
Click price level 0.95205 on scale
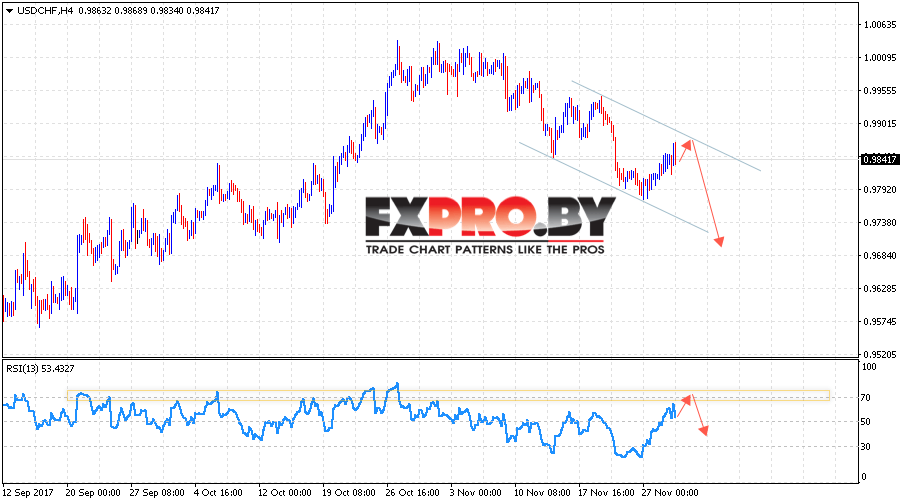click(x=880, y=355)
